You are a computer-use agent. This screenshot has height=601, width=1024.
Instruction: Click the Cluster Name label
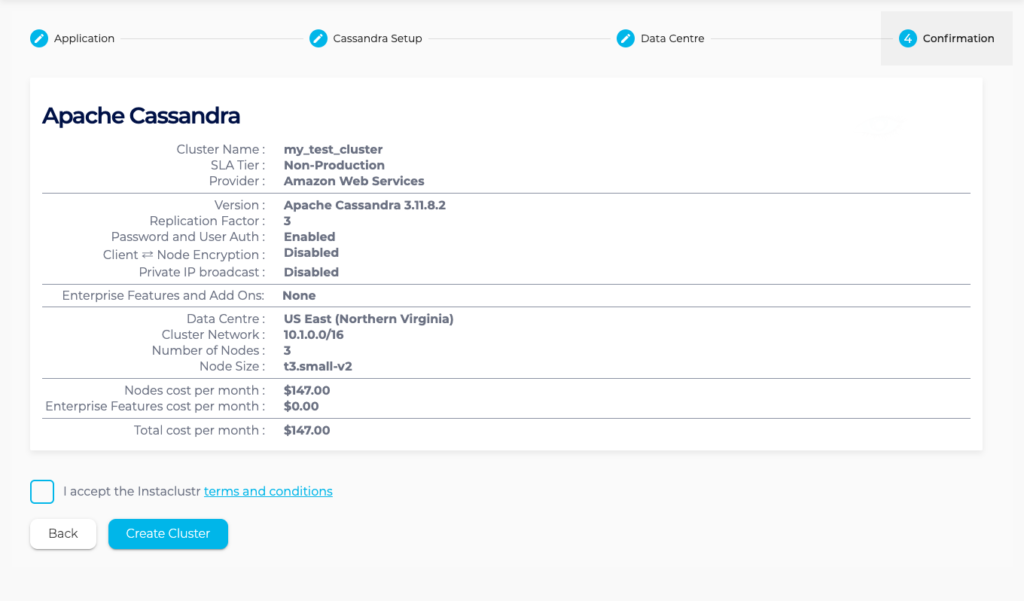tap(221, 150)
